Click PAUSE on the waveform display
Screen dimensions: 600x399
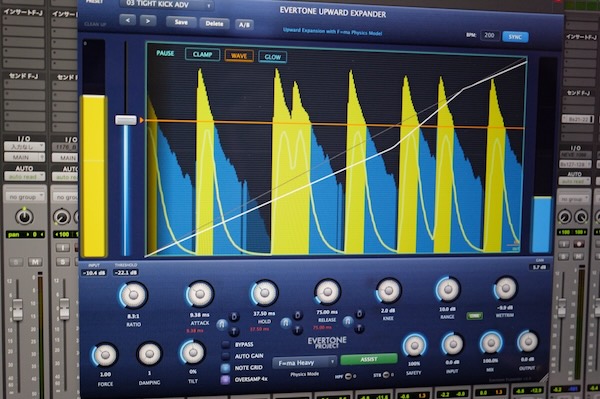(165, 53)
